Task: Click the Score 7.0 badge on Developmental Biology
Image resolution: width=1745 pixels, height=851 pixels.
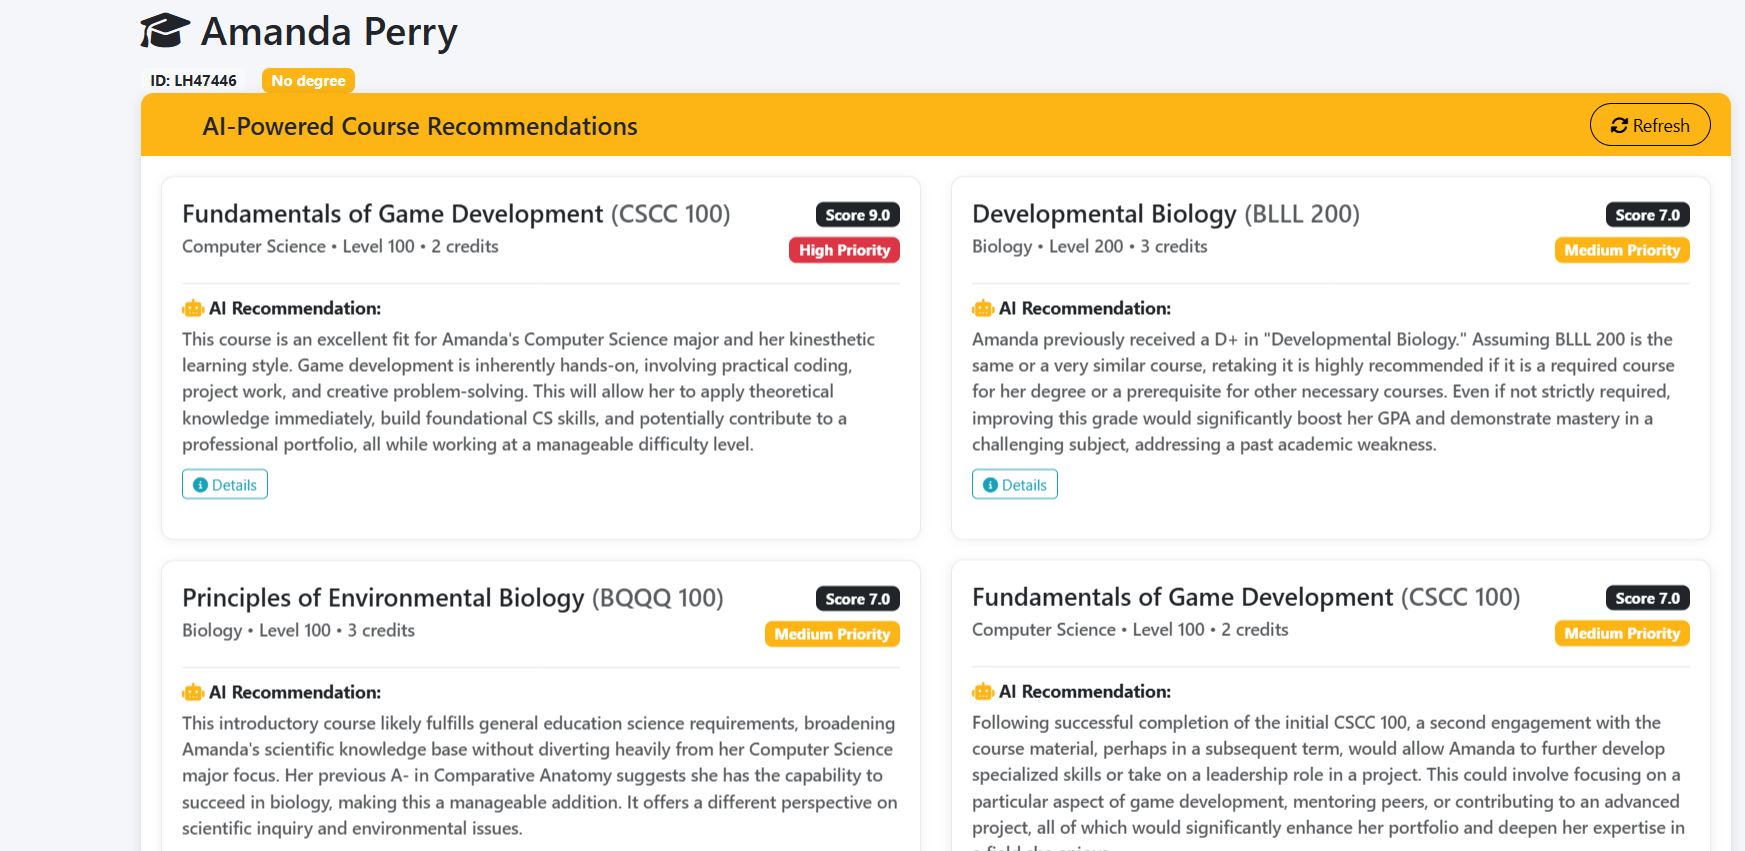Action: tap(1647, 215)
